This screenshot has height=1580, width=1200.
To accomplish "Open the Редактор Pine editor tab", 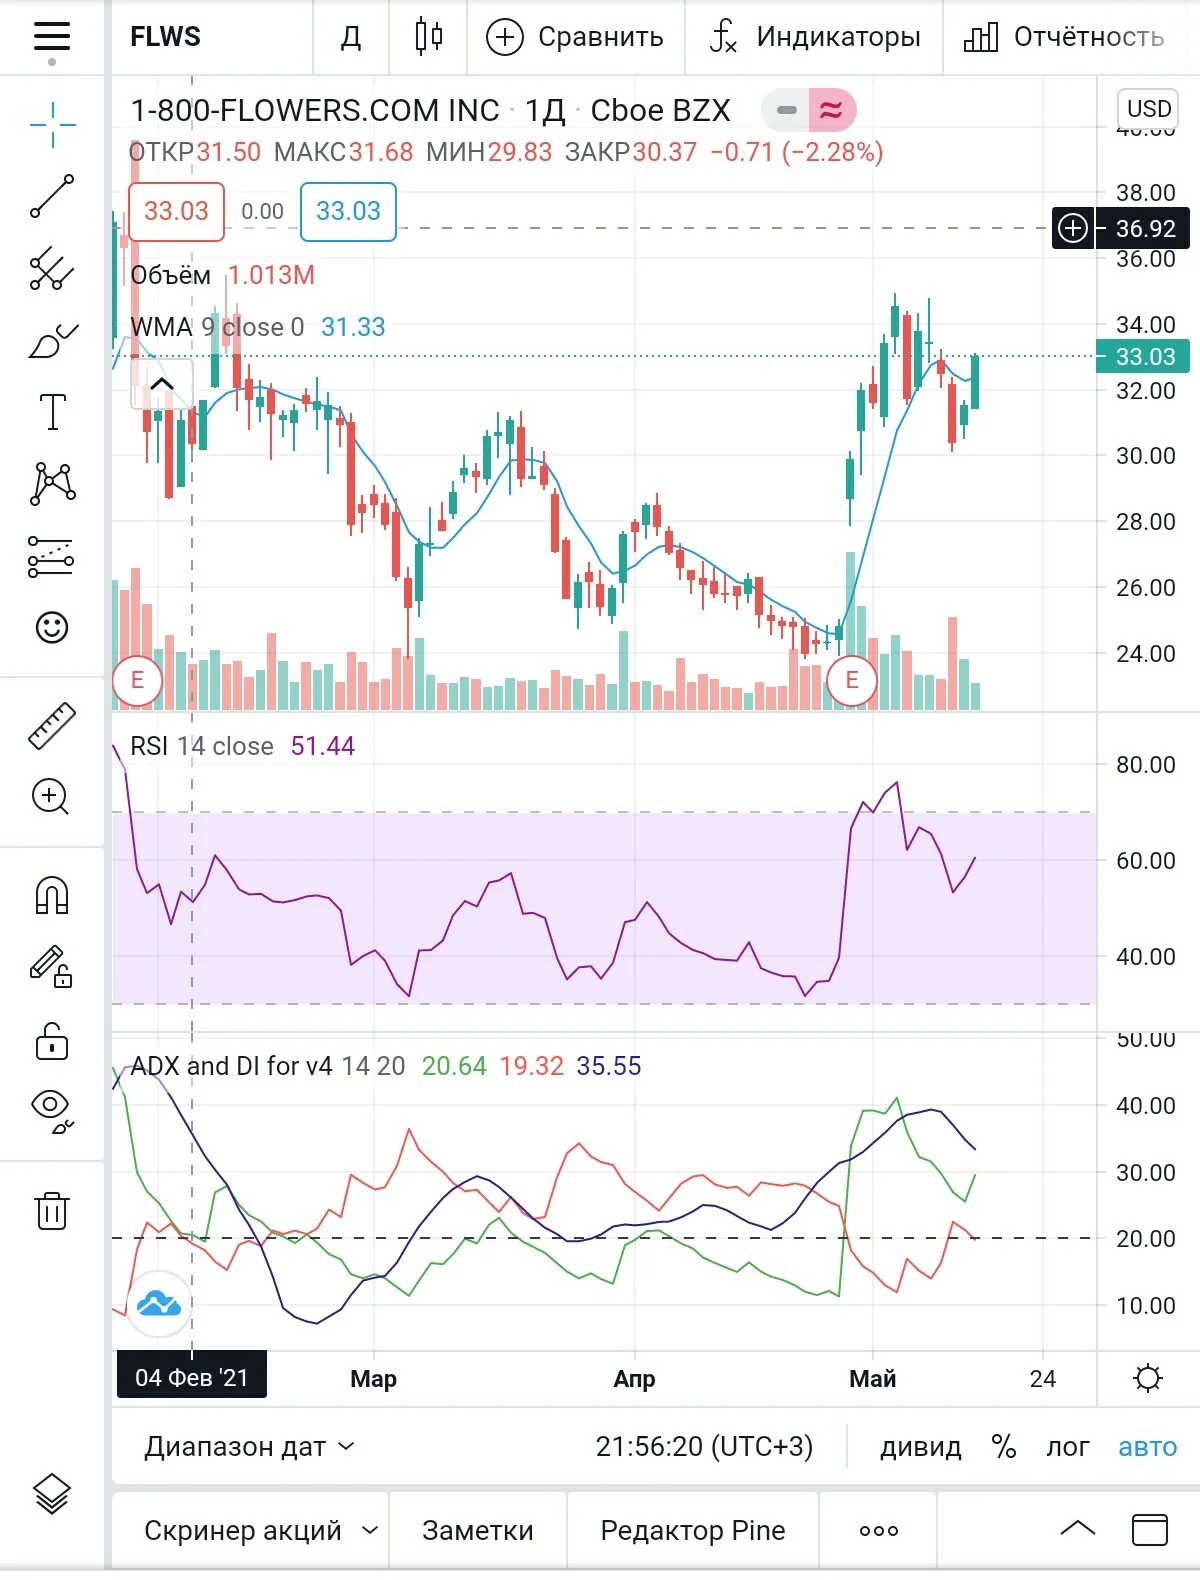I will (693, 1530).
